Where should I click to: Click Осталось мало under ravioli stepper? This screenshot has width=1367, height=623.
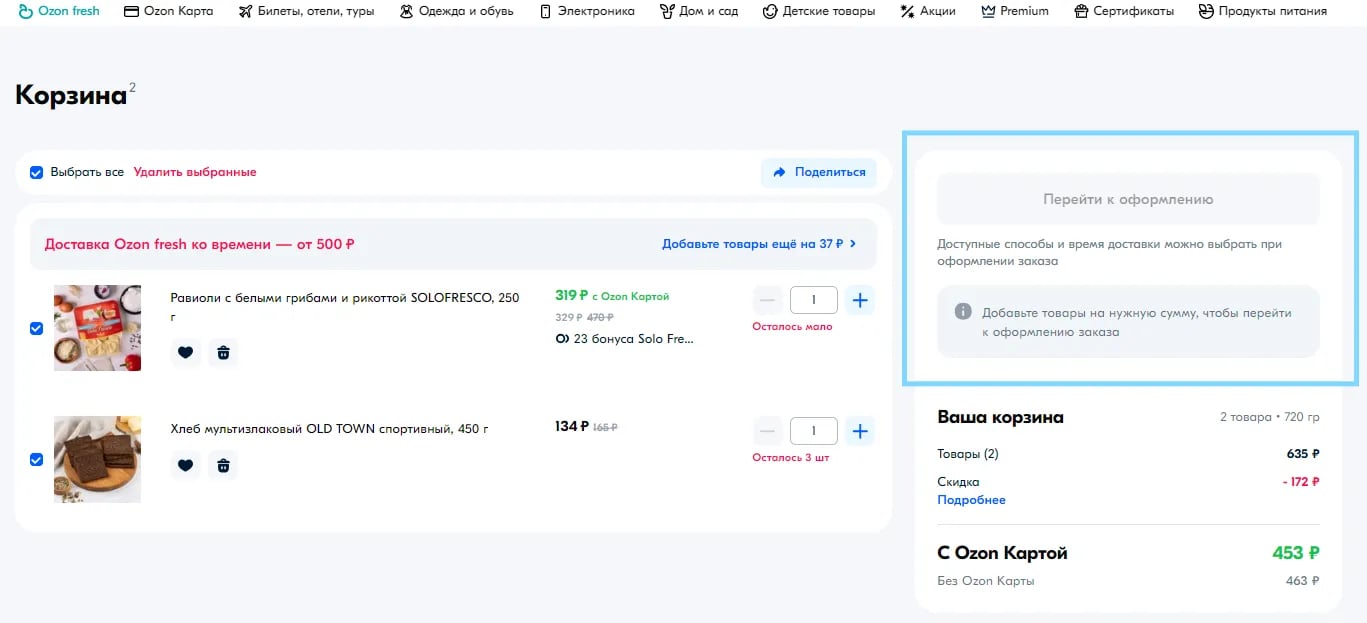[x=792, y=327]
